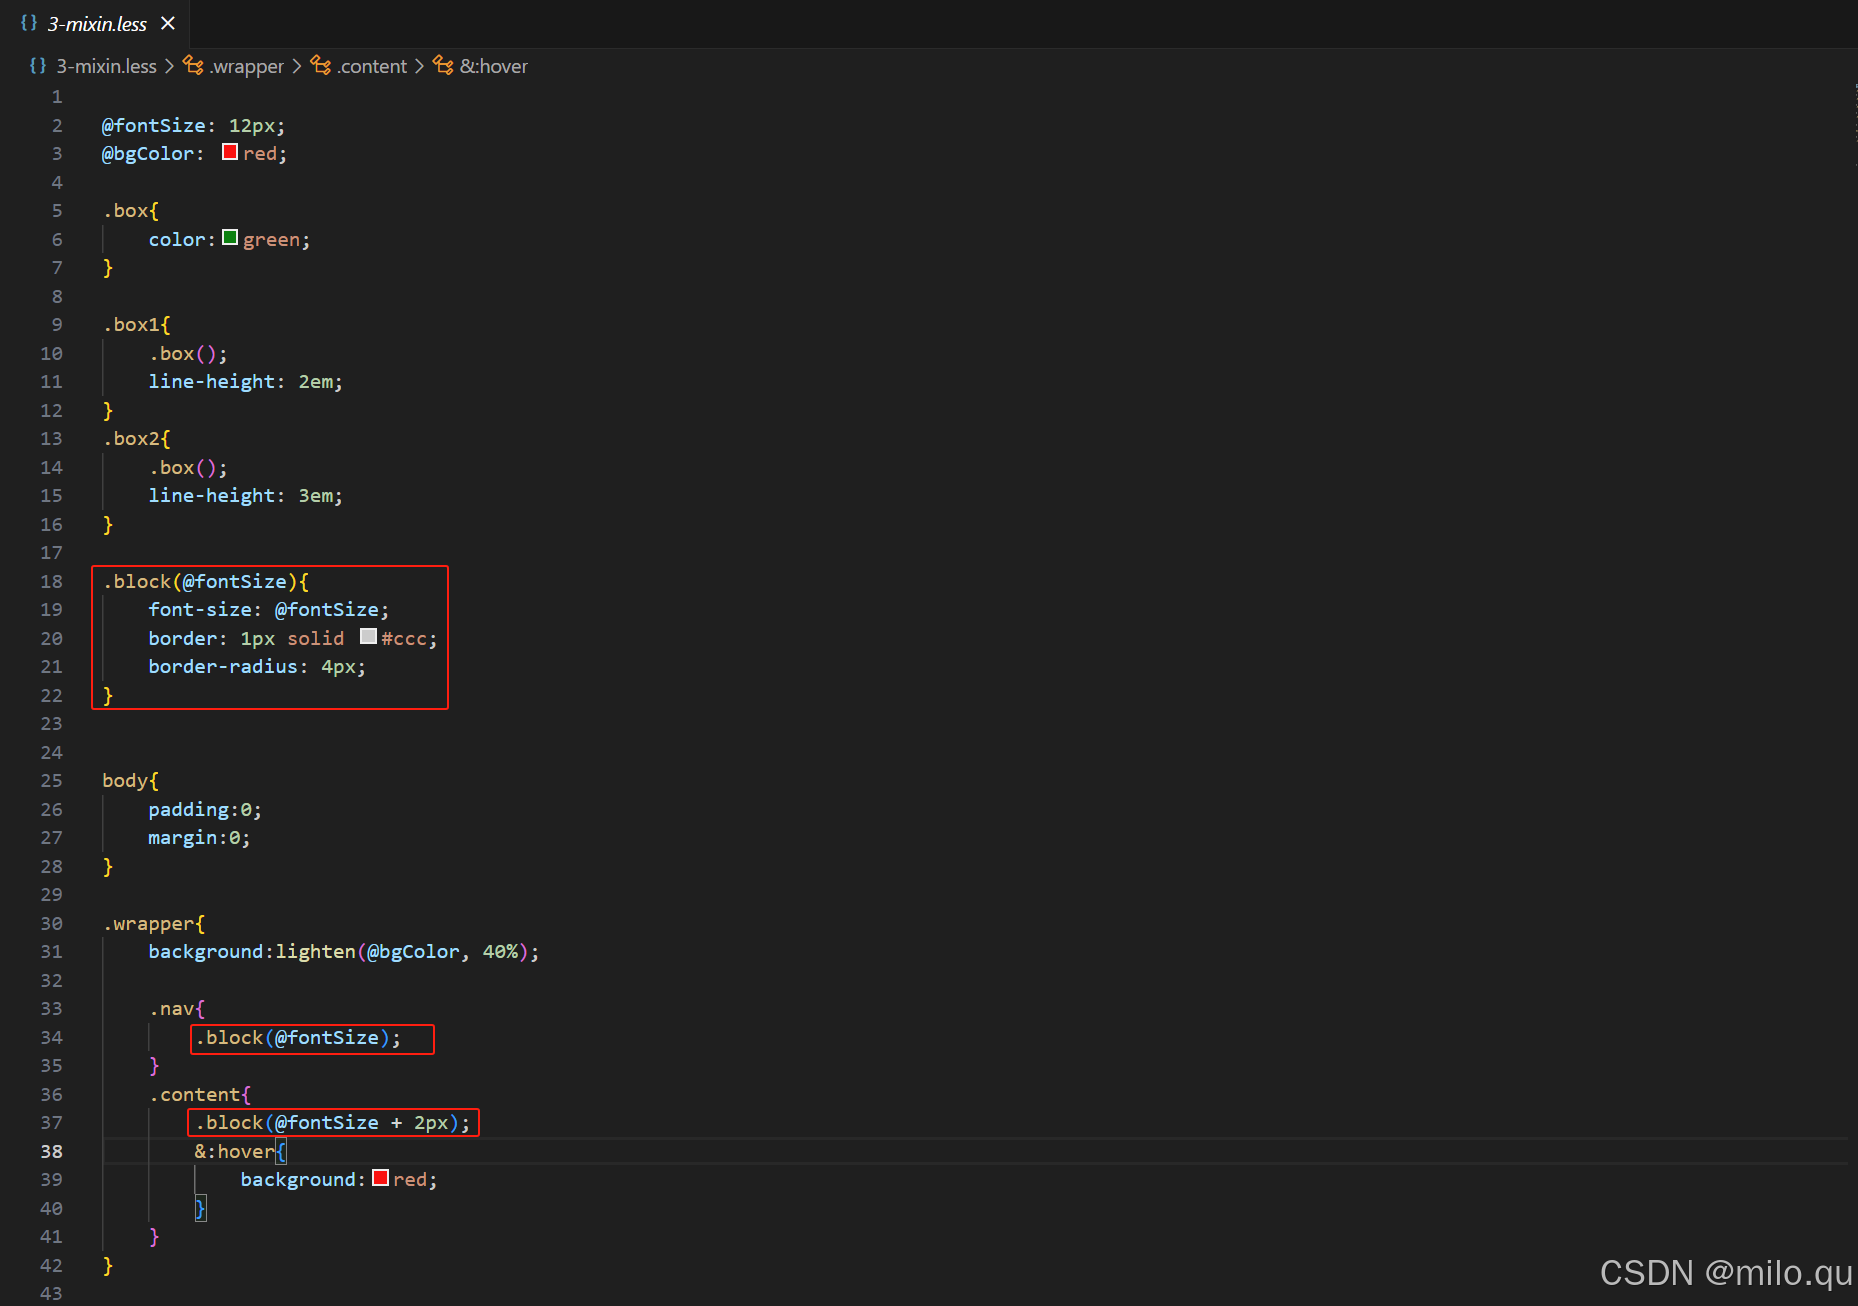Click the '.box1{' selector text
Viewport: 1858px width, 1306px height.
coord(136,325)
